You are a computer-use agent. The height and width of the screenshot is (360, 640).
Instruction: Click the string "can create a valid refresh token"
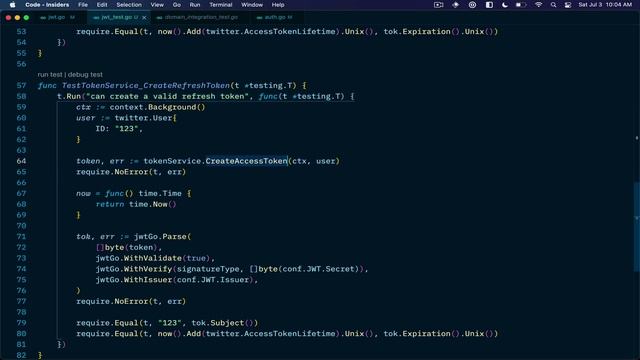tap(167, 97)
